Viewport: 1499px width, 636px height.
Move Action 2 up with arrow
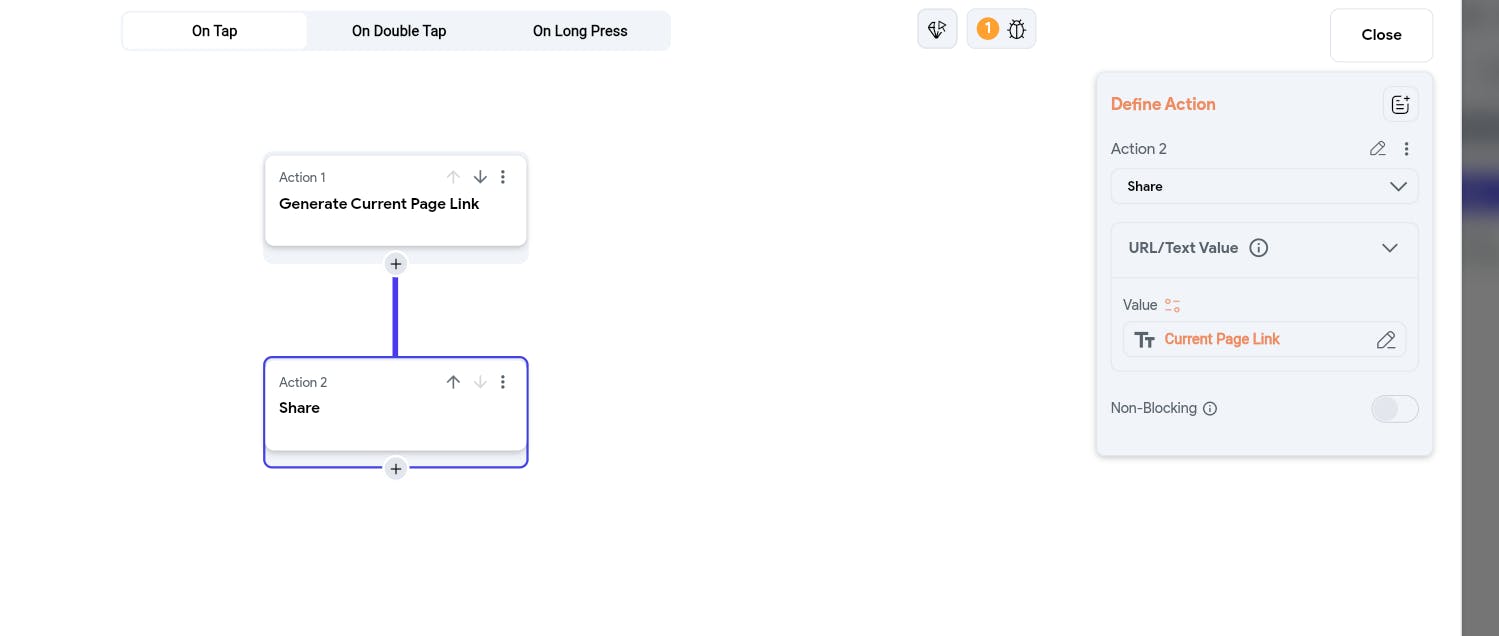coord(453,382)
